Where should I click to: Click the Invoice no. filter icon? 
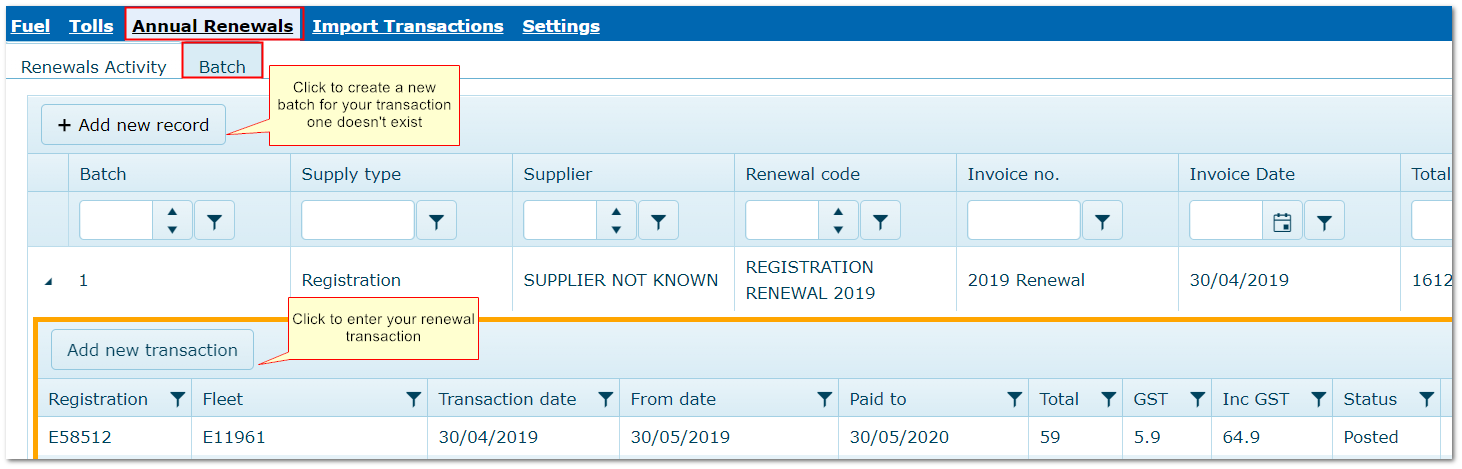coord(1102,220)
